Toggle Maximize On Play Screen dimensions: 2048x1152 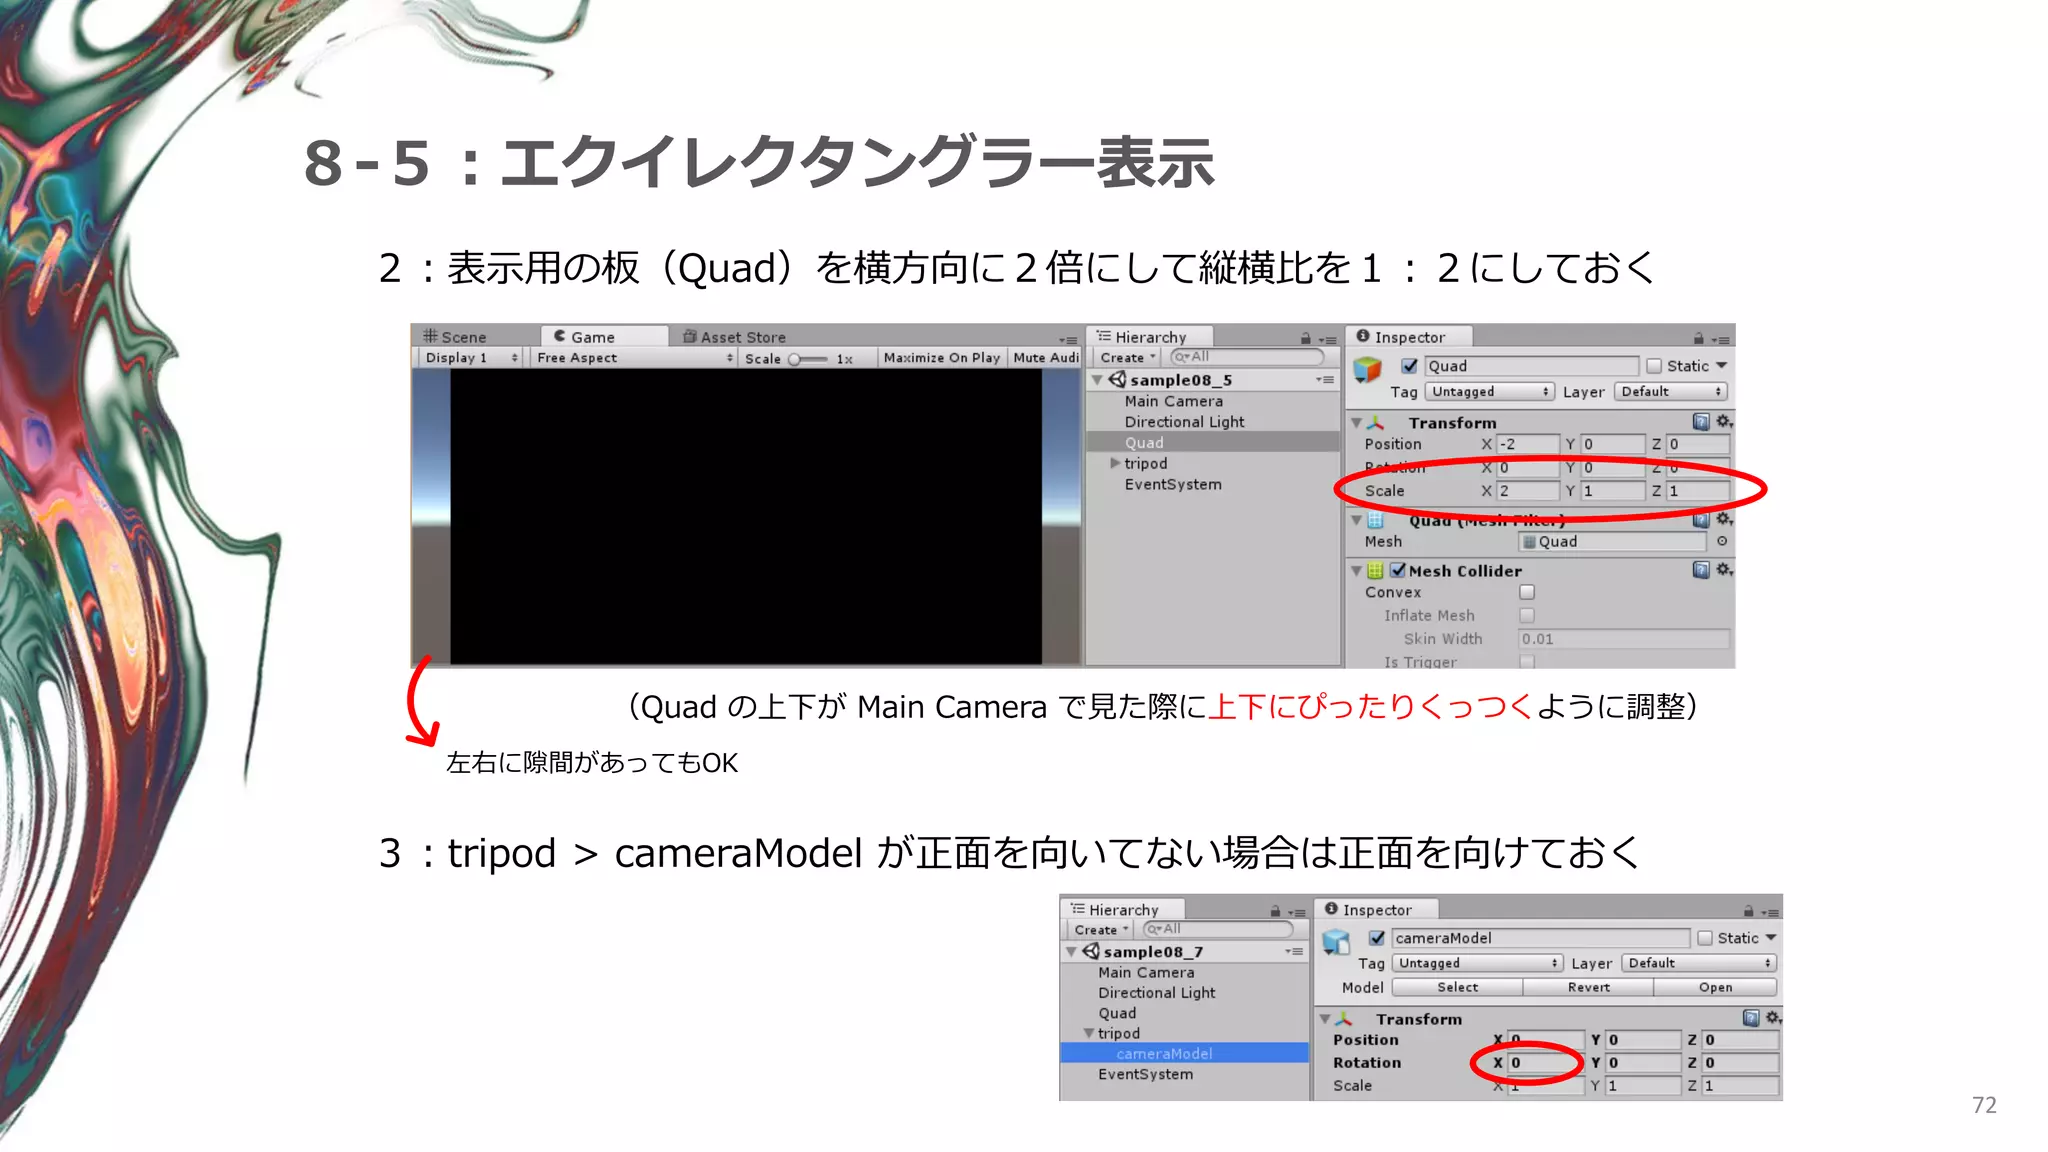(x=942, y=358)
